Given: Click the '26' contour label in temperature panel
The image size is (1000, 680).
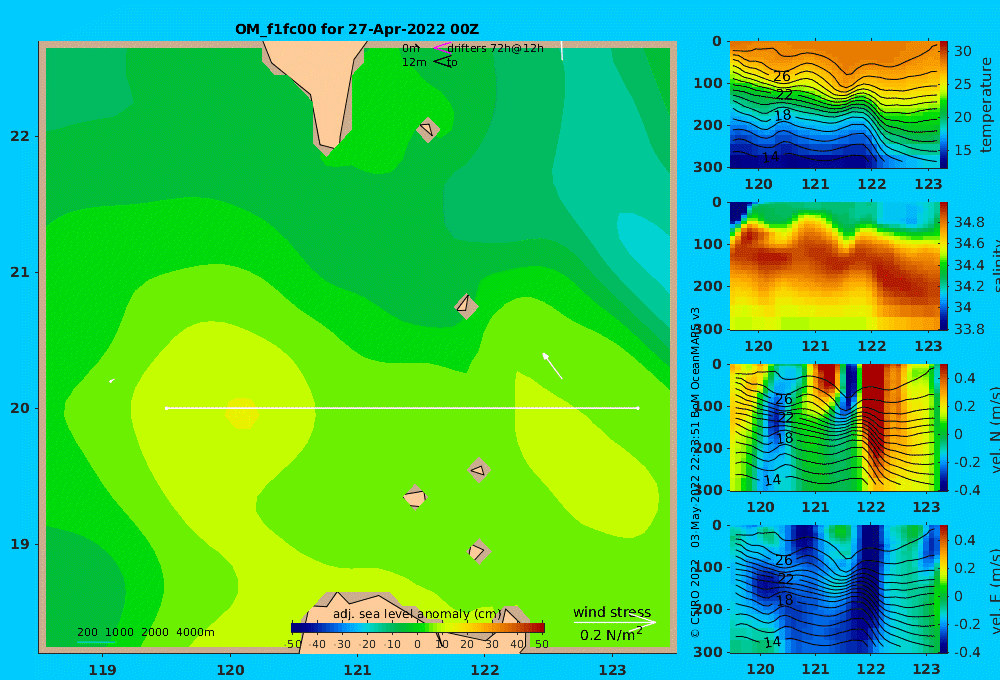Looking at the screenshot, I should pyautogui.click(x=782, y=77).
